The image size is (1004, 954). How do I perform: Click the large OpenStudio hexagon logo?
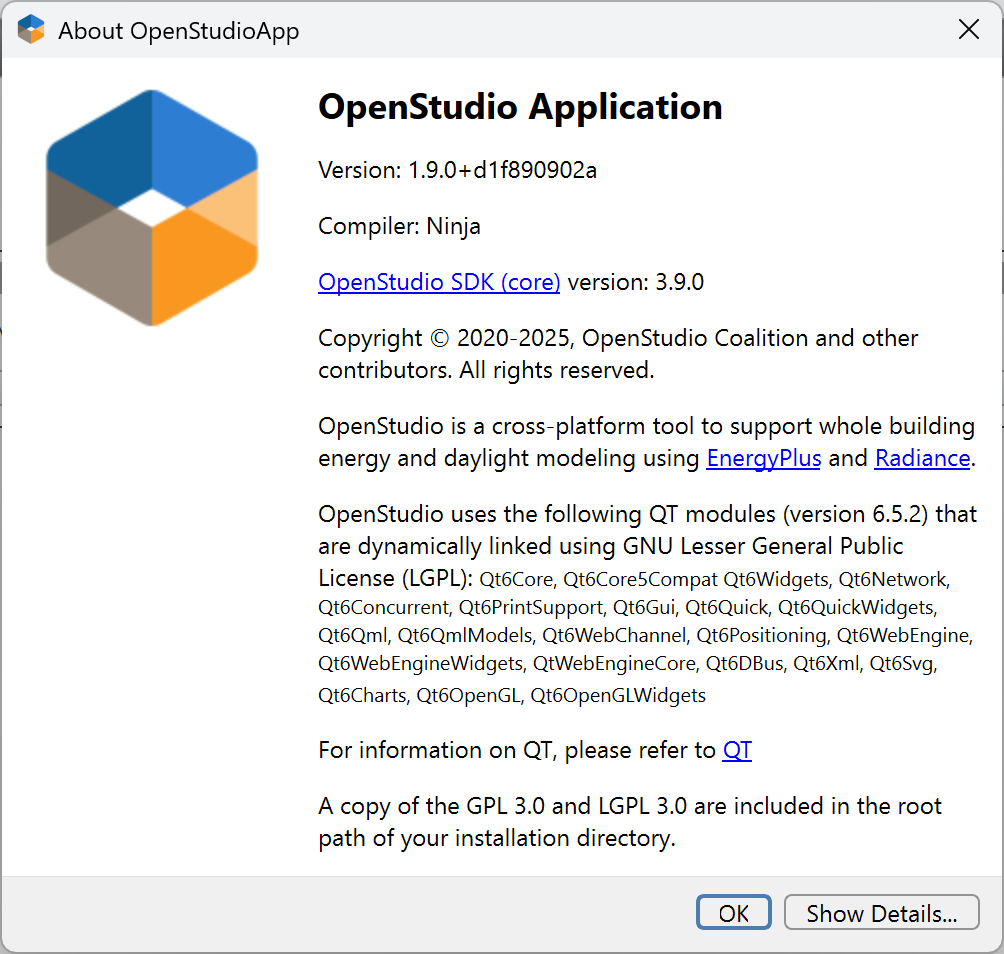point(152,207)
